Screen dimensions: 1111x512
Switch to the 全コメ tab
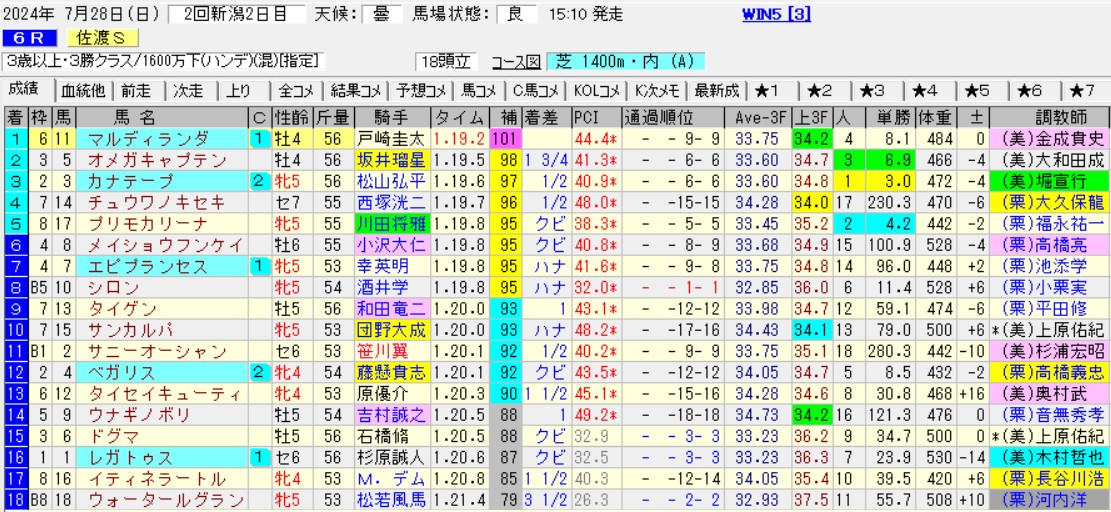click(x=296, y=90)
